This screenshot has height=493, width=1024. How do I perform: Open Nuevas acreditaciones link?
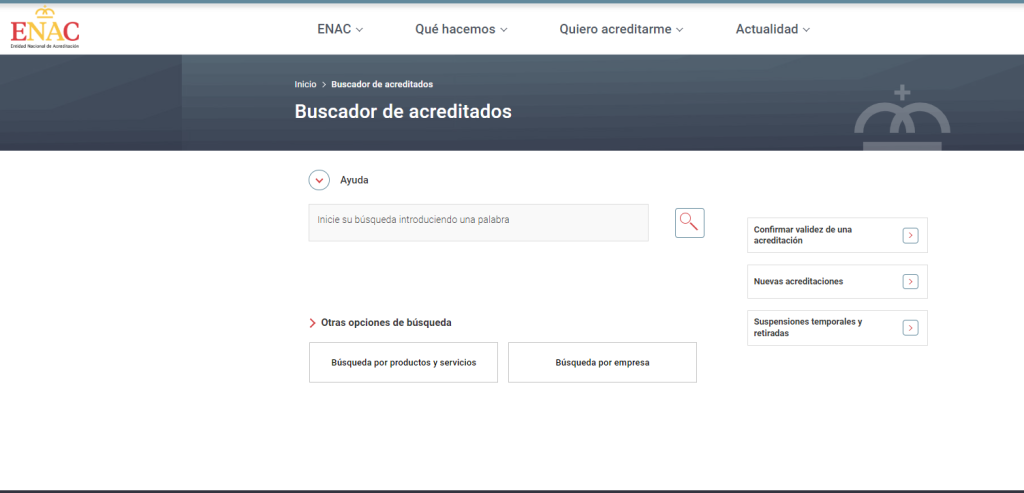pos(837,281)
